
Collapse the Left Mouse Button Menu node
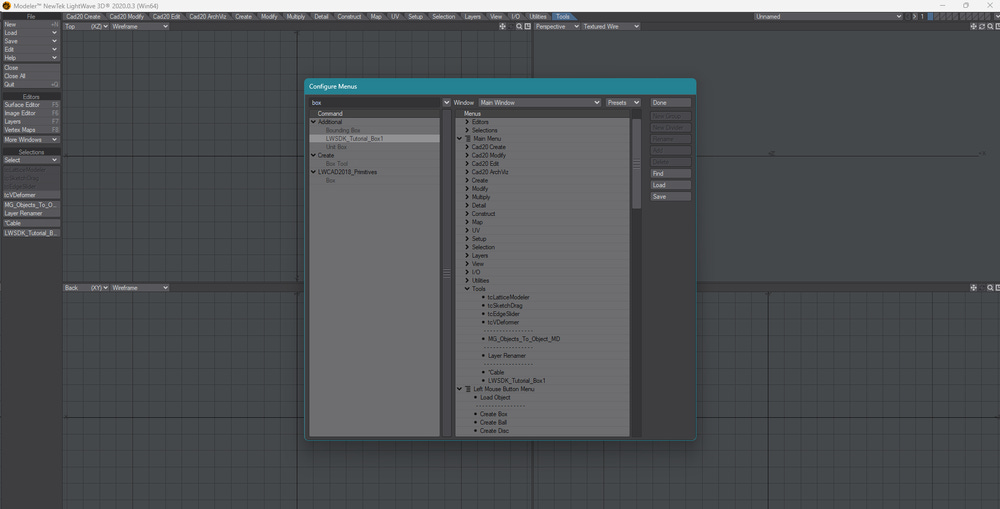(x=459, y=389)
